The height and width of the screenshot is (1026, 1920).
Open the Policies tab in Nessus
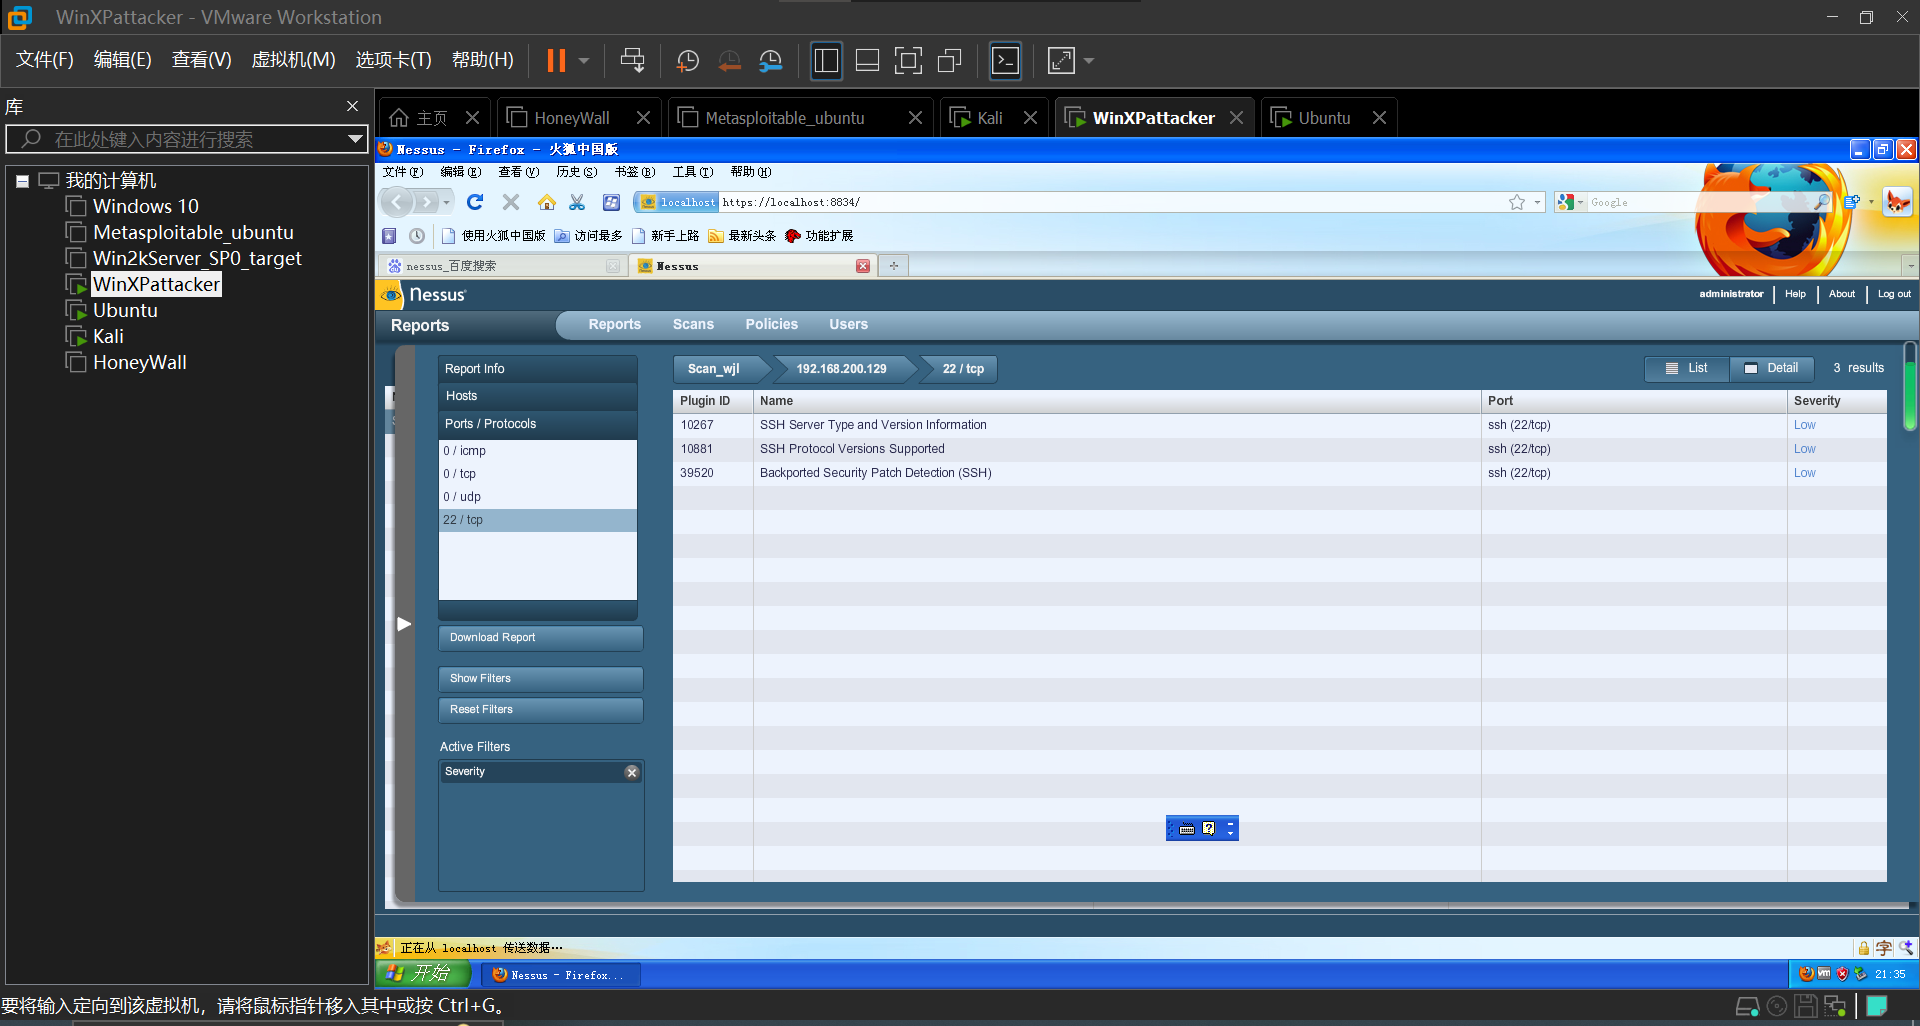(771, 324)
